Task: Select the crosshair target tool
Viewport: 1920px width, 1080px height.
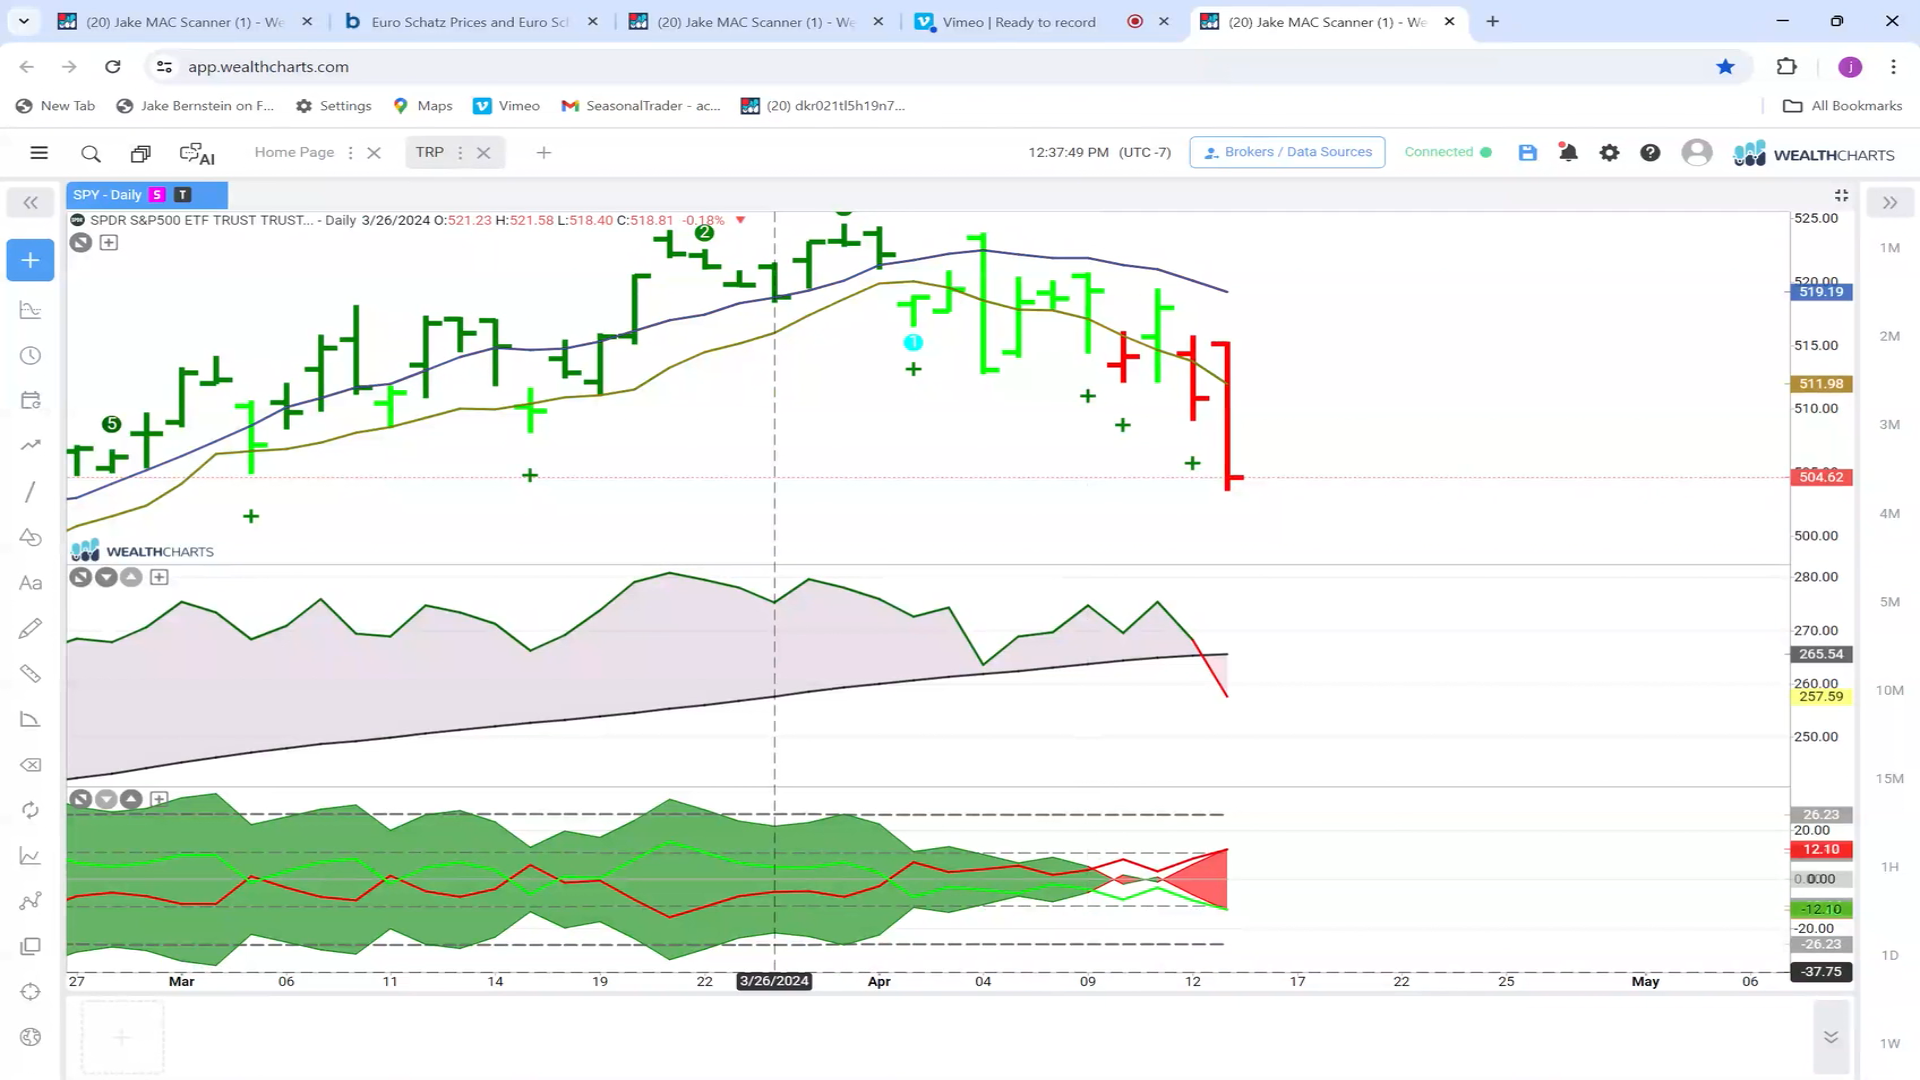Action: [x=30, y=992]
